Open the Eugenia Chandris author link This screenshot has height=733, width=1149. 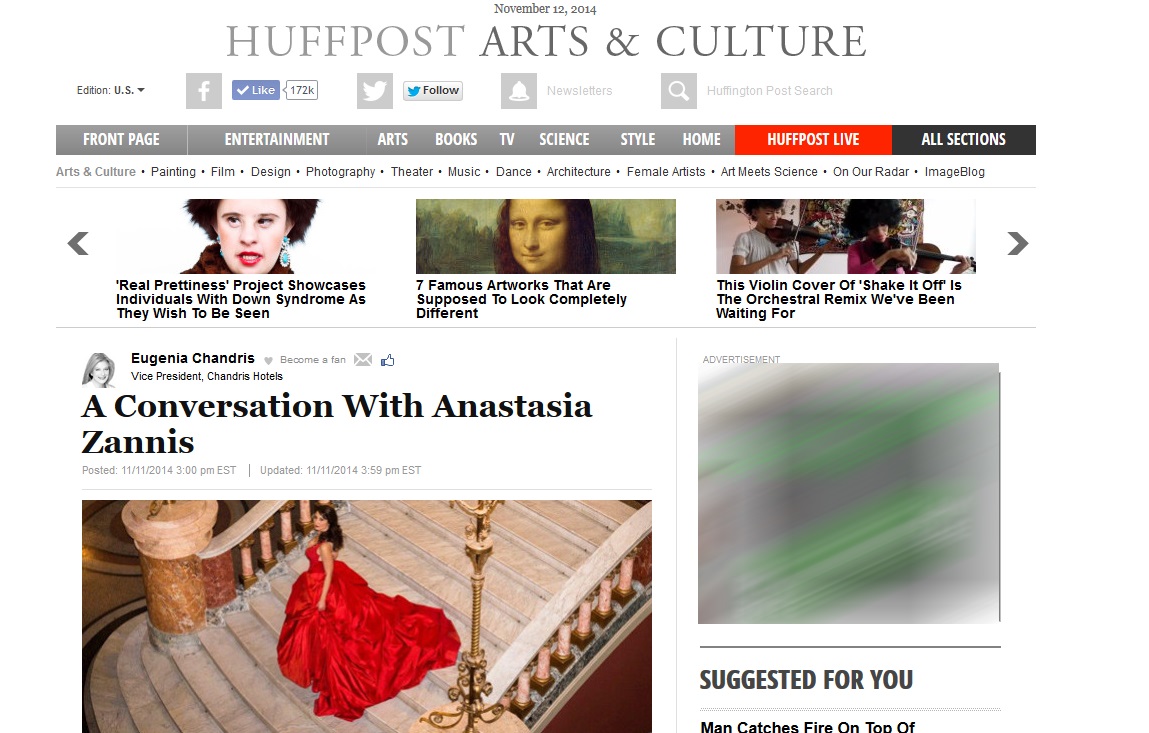pos(193,358)
